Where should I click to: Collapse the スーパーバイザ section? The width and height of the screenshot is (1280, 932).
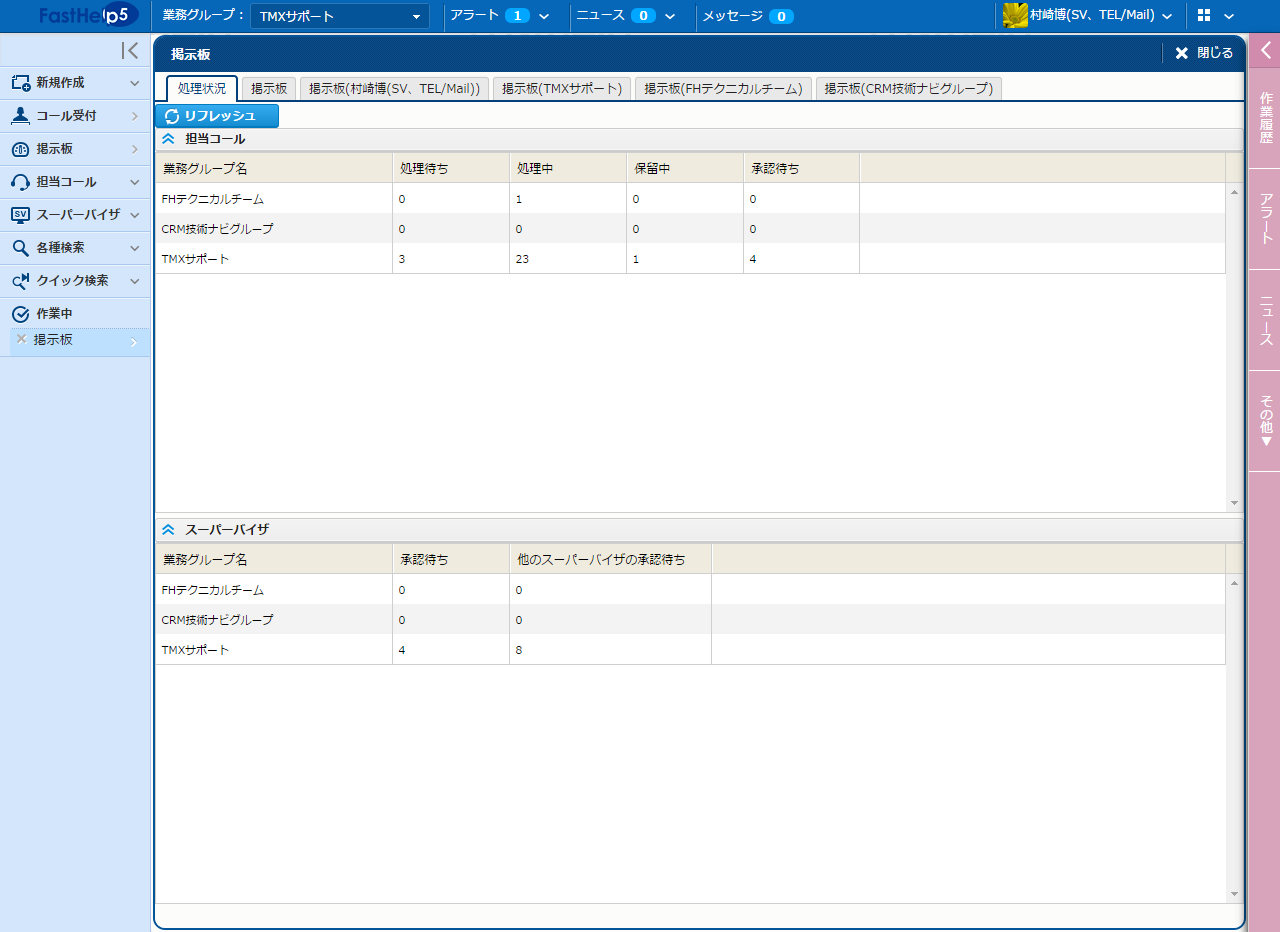[168, 530]
